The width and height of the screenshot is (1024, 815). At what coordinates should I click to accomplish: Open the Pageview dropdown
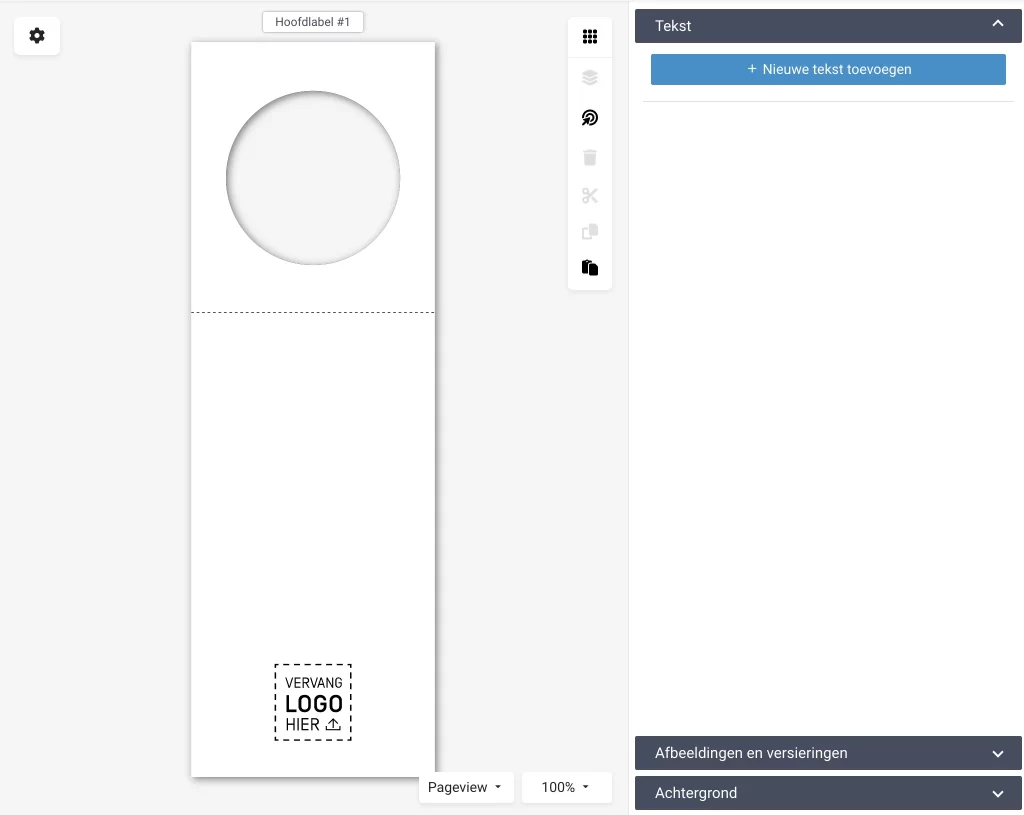point(465,787)
